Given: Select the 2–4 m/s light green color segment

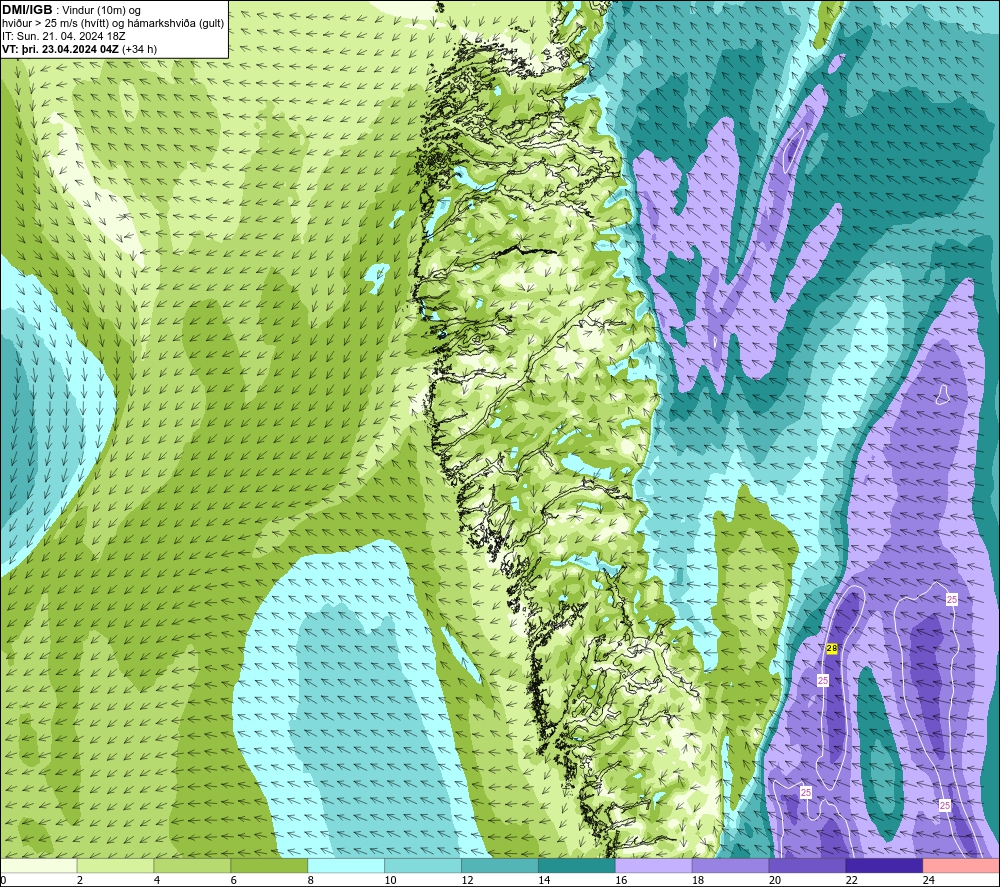Looking at the screenshot, I should coord(115,865).
